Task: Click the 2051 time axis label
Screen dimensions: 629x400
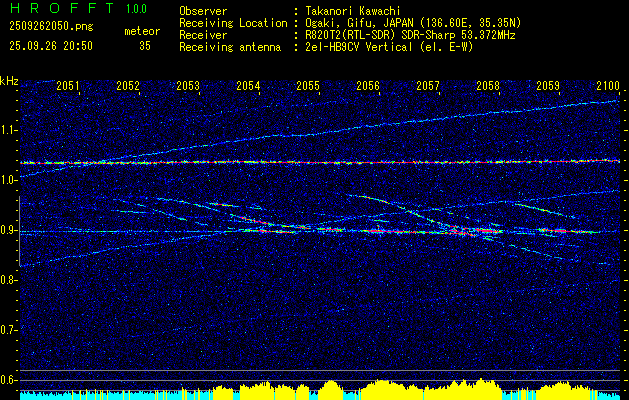Action: pyautogui.click(x=68, y=86)
